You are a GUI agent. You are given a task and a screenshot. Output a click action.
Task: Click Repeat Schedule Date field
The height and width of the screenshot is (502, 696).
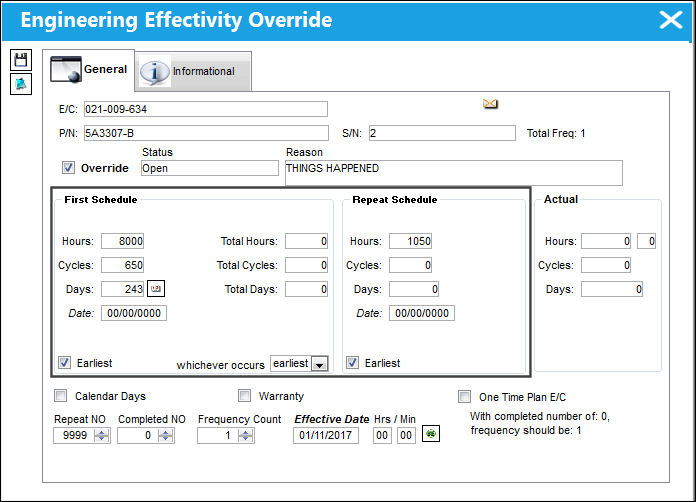coord(422,313)
